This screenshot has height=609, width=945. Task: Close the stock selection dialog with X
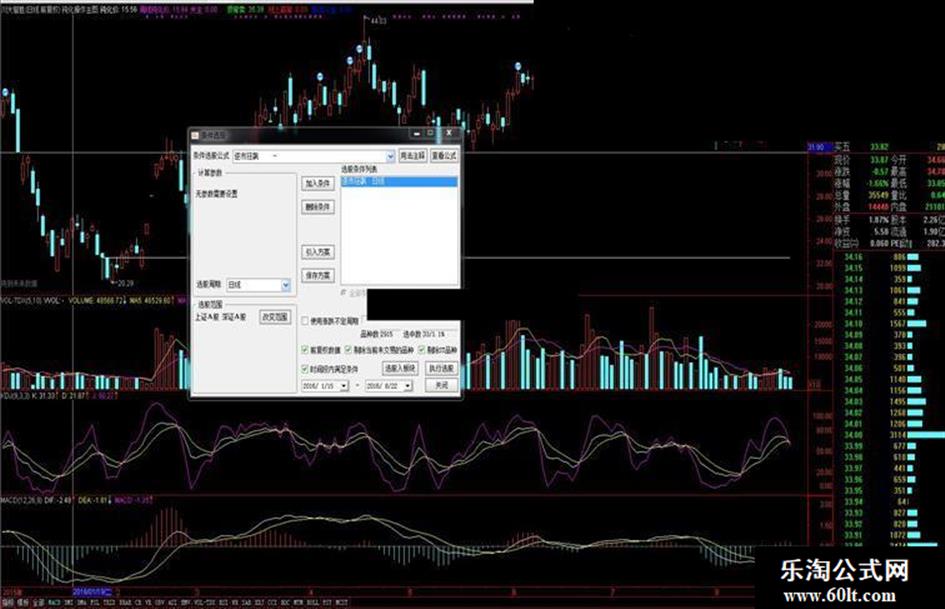(449, 133)
